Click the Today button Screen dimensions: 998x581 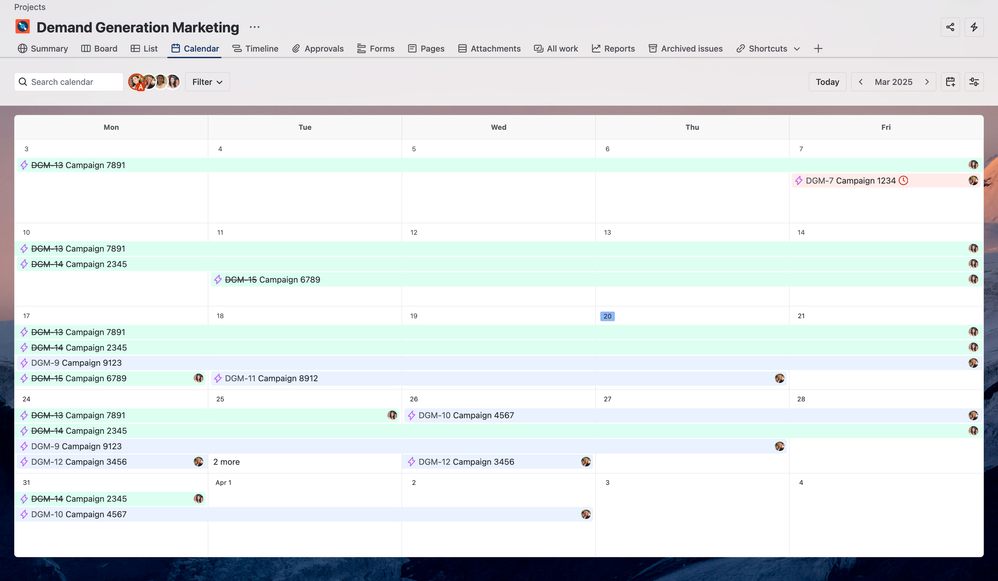pos(827,82)
